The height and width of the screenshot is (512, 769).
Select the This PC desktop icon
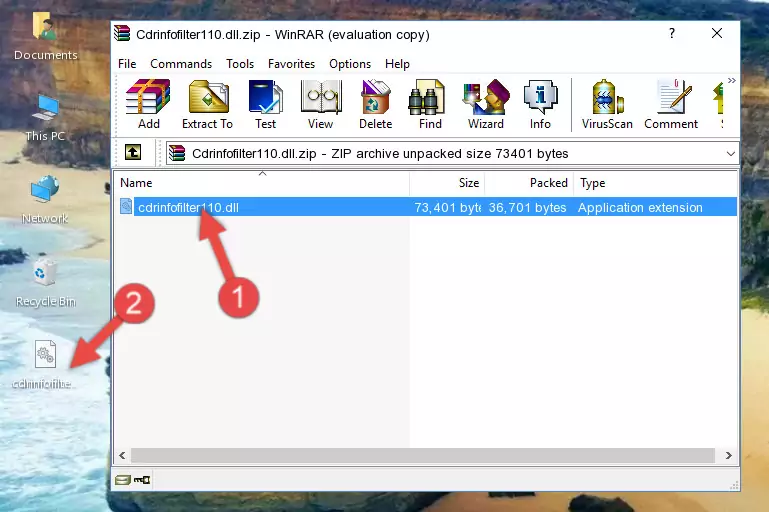pos(45,118)
